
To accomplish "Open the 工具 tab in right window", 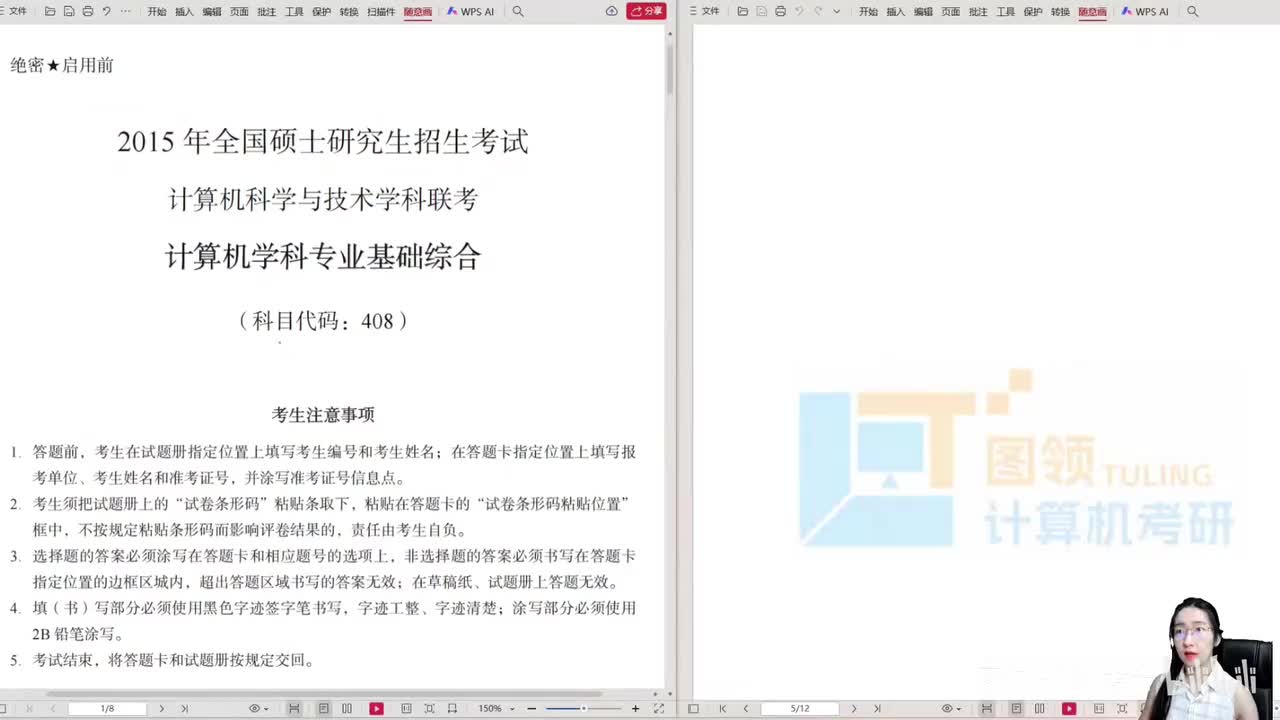I will pos(1005,12).
